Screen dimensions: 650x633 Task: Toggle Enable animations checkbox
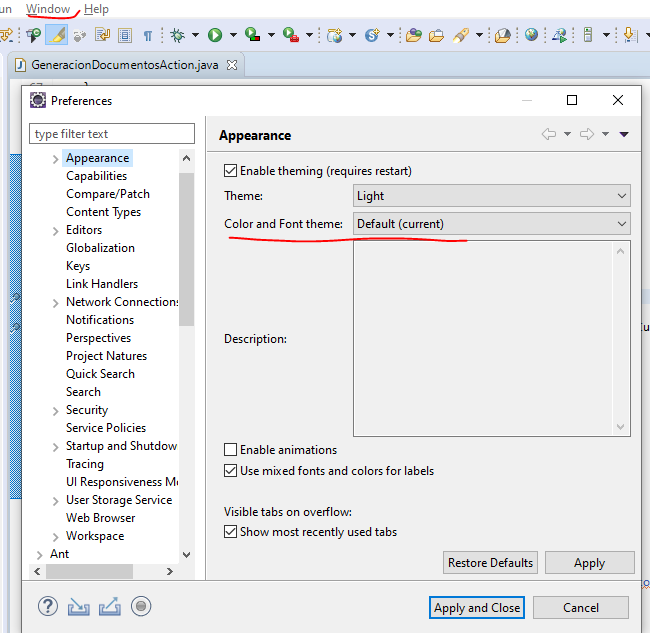[230, 450]
